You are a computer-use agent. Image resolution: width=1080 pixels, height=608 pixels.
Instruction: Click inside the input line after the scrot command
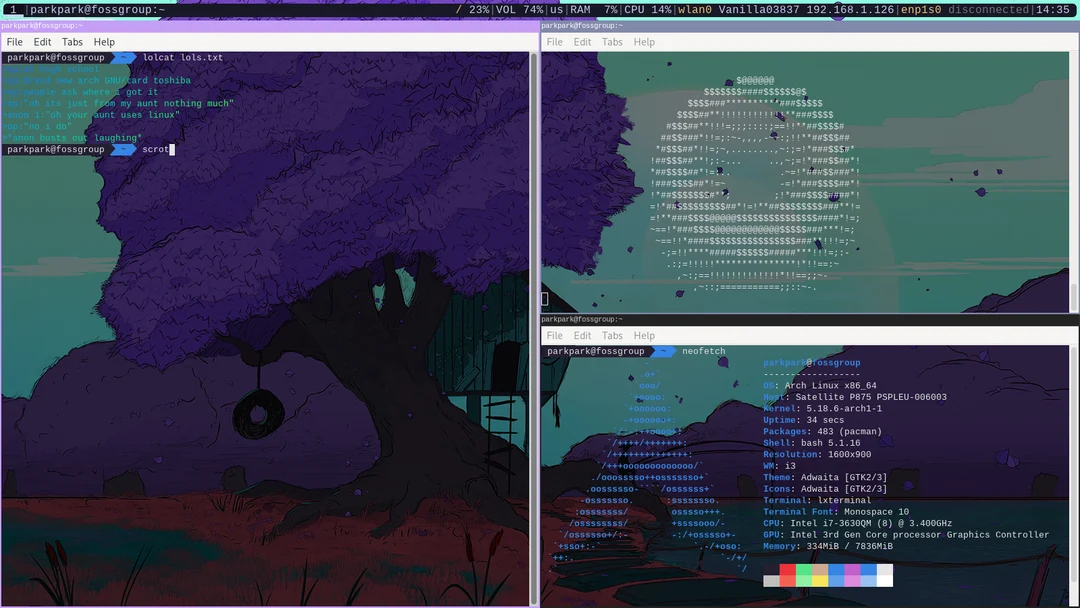click(172, 148)
